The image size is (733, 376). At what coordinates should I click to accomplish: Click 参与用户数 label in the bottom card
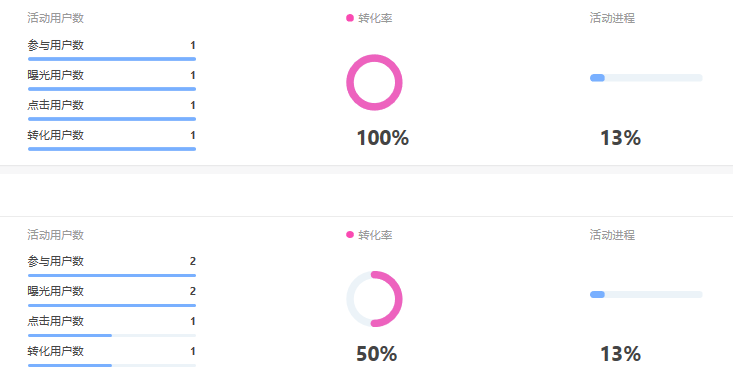(56, 261)
